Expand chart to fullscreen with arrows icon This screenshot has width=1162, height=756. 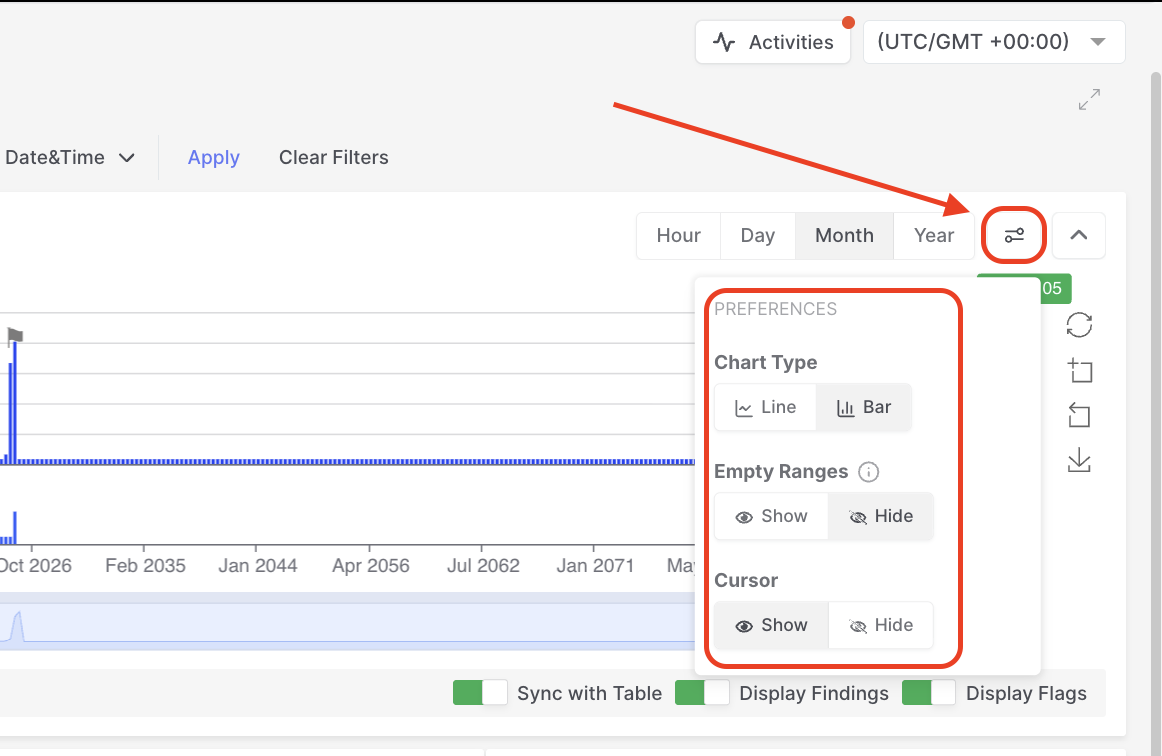coord(1089,100)
